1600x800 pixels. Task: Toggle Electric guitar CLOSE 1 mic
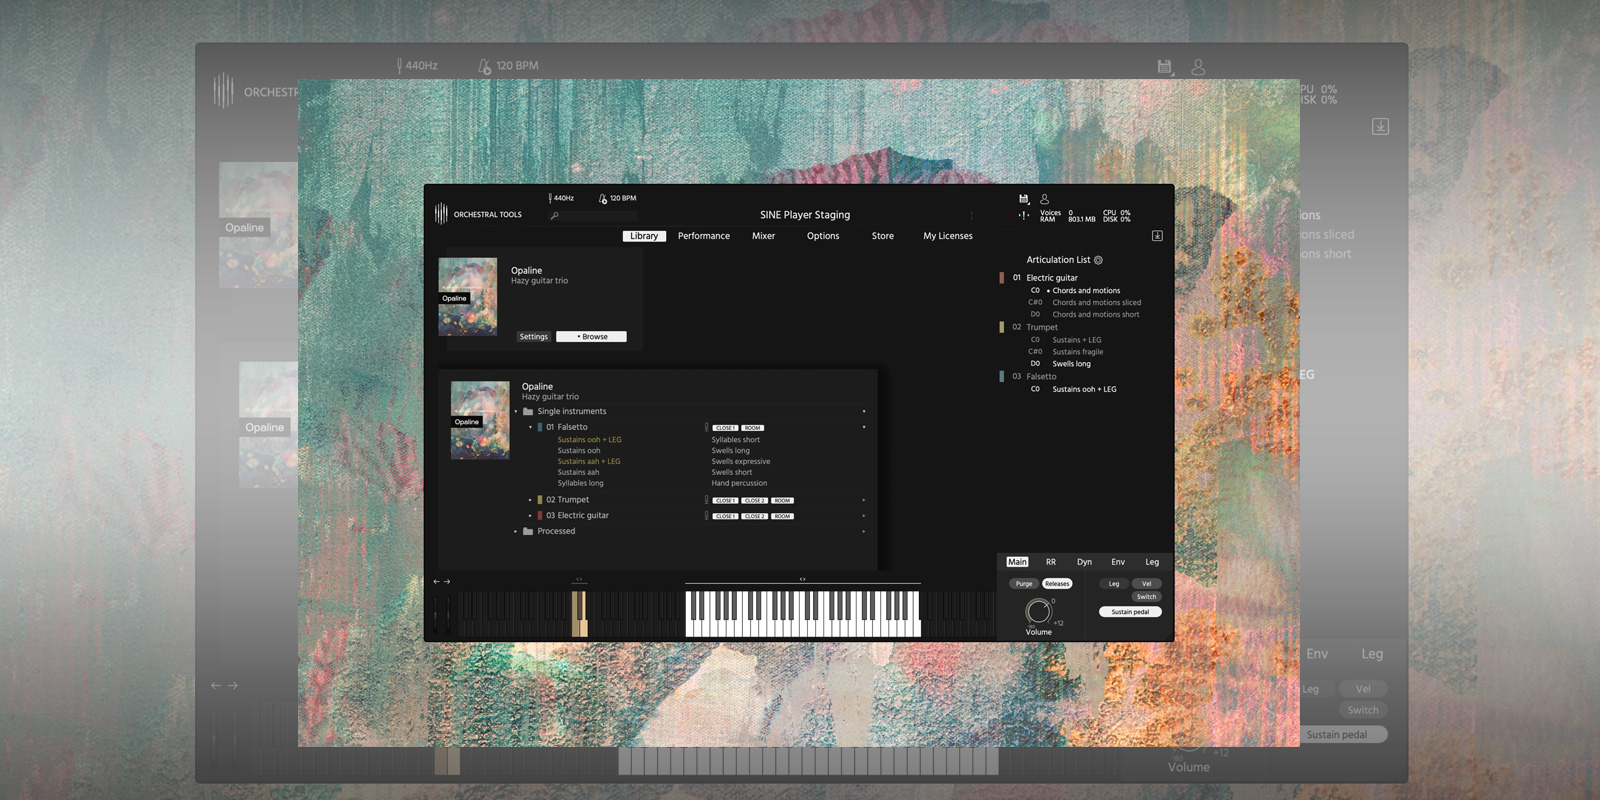[x=725, y=517]
